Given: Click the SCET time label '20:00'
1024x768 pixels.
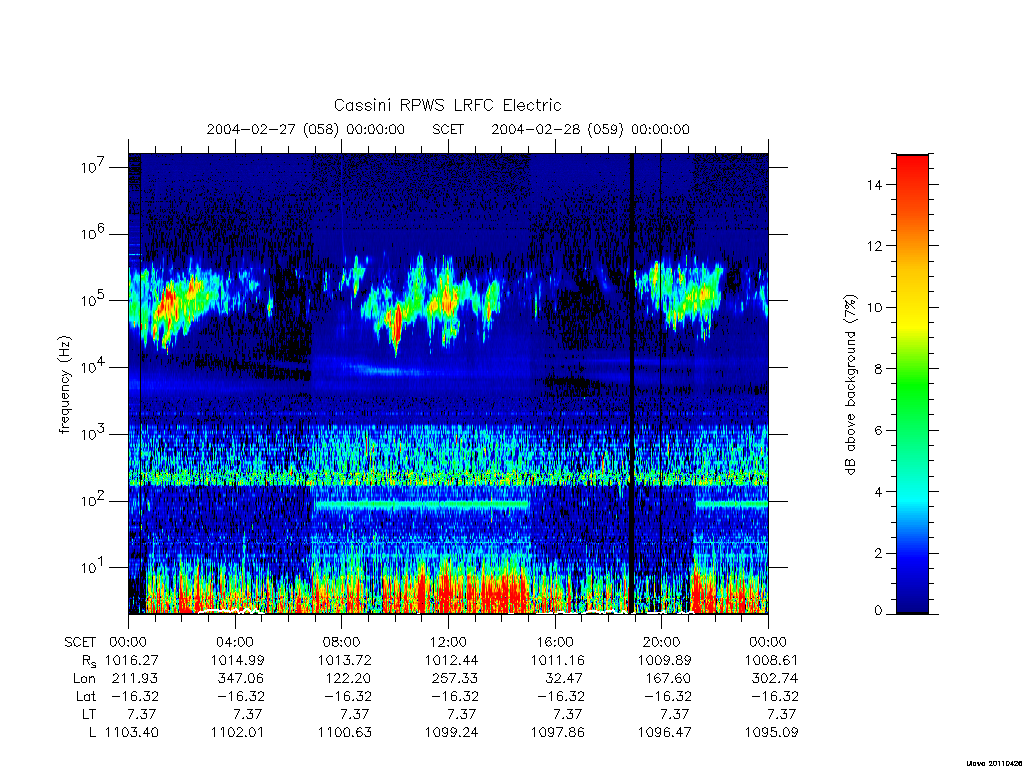Looking at the screenshot, I should pos(662,642).
